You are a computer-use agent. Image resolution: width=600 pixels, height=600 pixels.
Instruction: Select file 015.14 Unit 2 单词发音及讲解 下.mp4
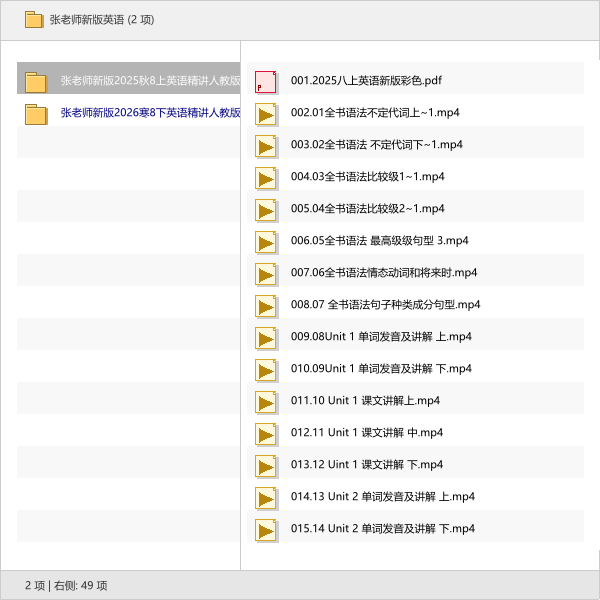[x=382, y=529]
